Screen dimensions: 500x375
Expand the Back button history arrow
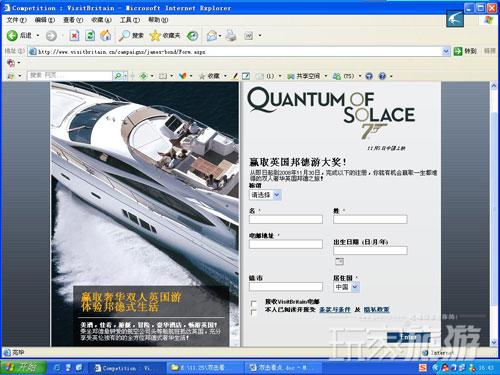pos(38,36)
